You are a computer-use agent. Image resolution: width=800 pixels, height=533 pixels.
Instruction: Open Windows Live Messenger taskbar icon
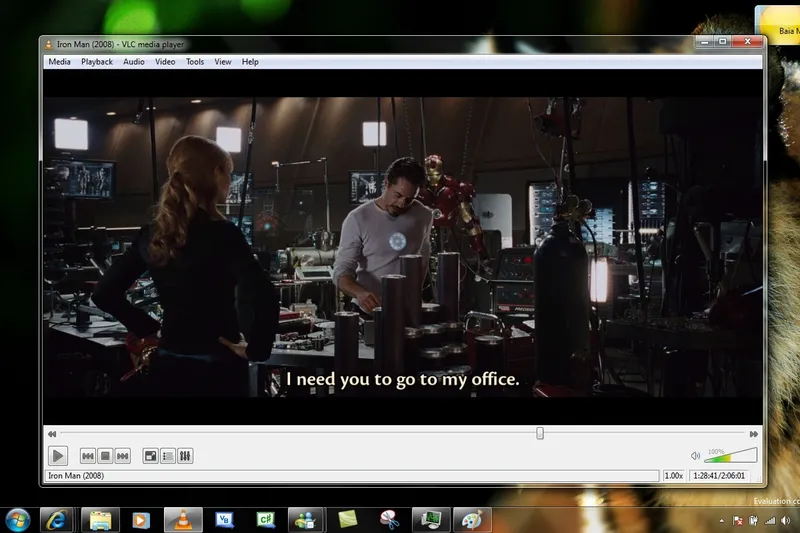[x=305, y=520]
